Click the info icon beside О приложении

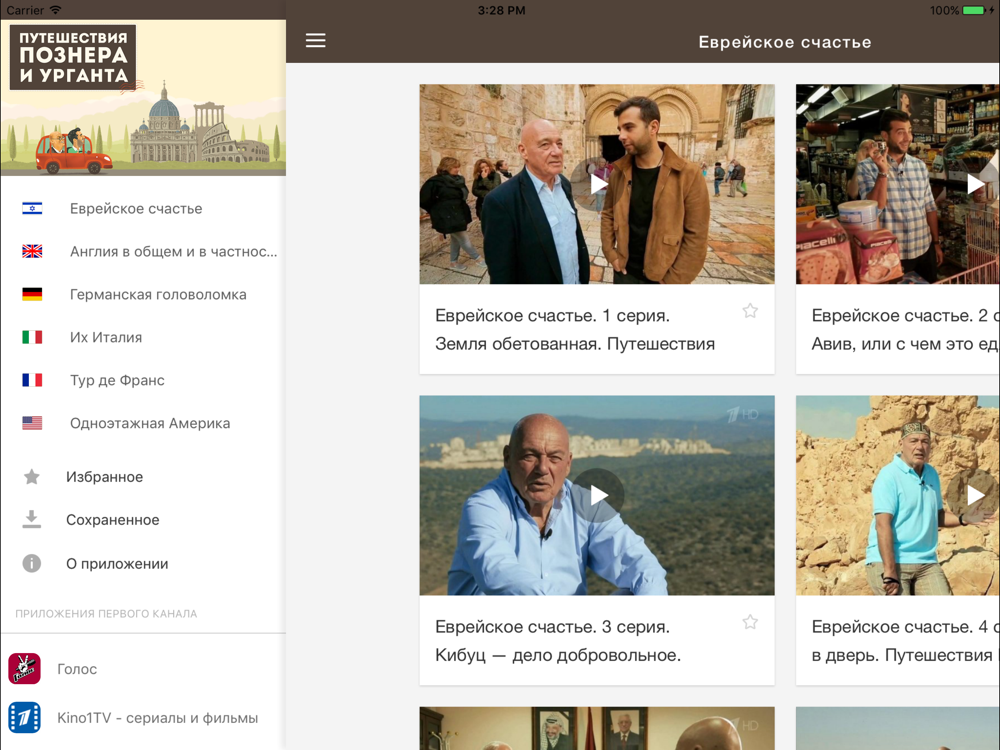click(x=31, y=563)
